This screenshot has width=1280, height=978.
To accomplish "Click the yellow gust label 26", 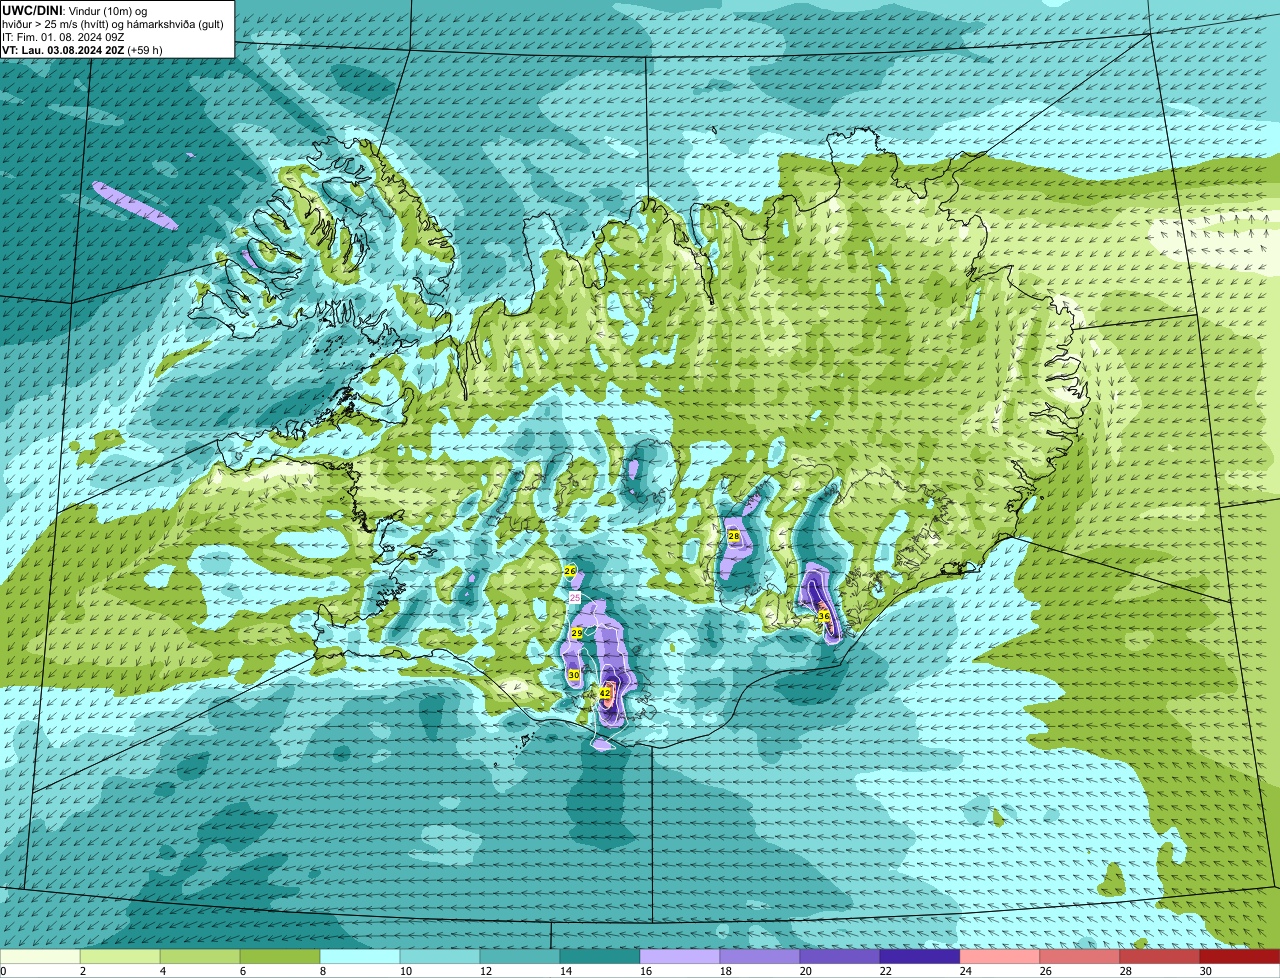I will pyautogui.click(x=570, y=571).
